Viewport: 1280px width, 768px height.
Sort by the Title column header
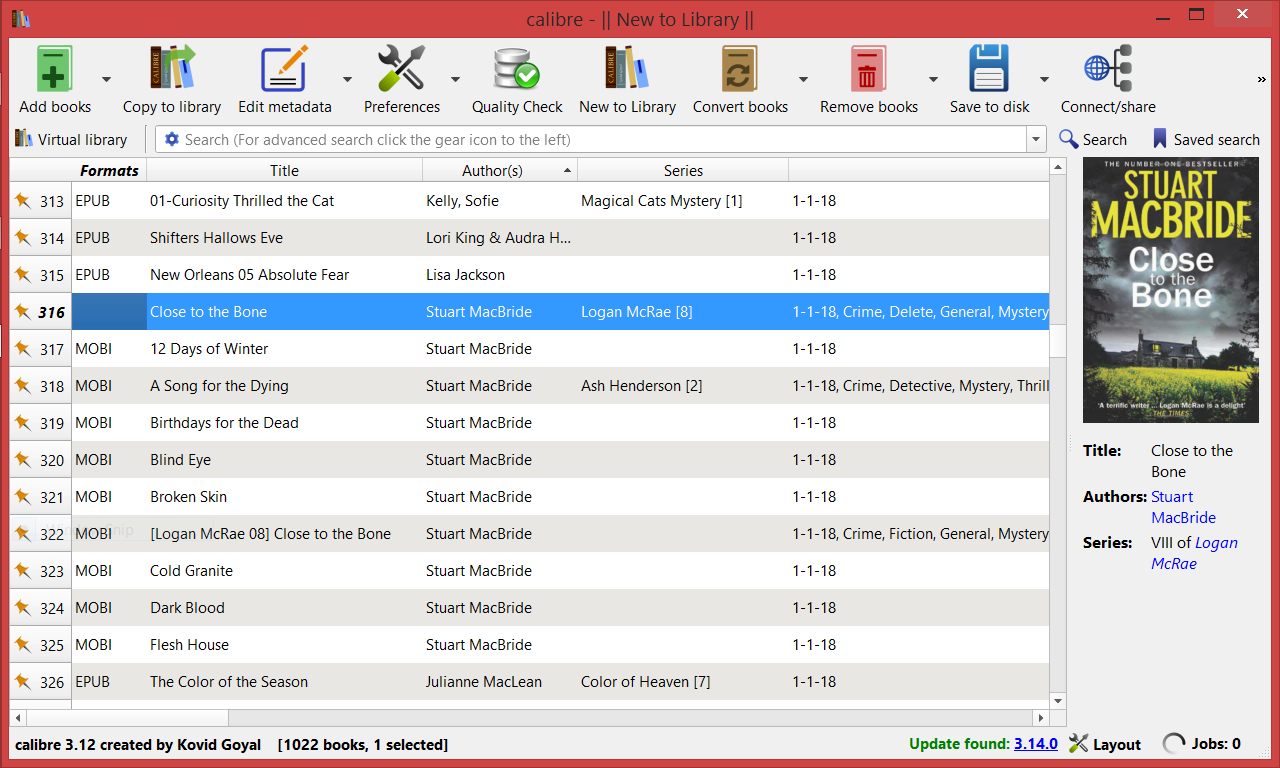pyautogui.click(x=284, y=171)
